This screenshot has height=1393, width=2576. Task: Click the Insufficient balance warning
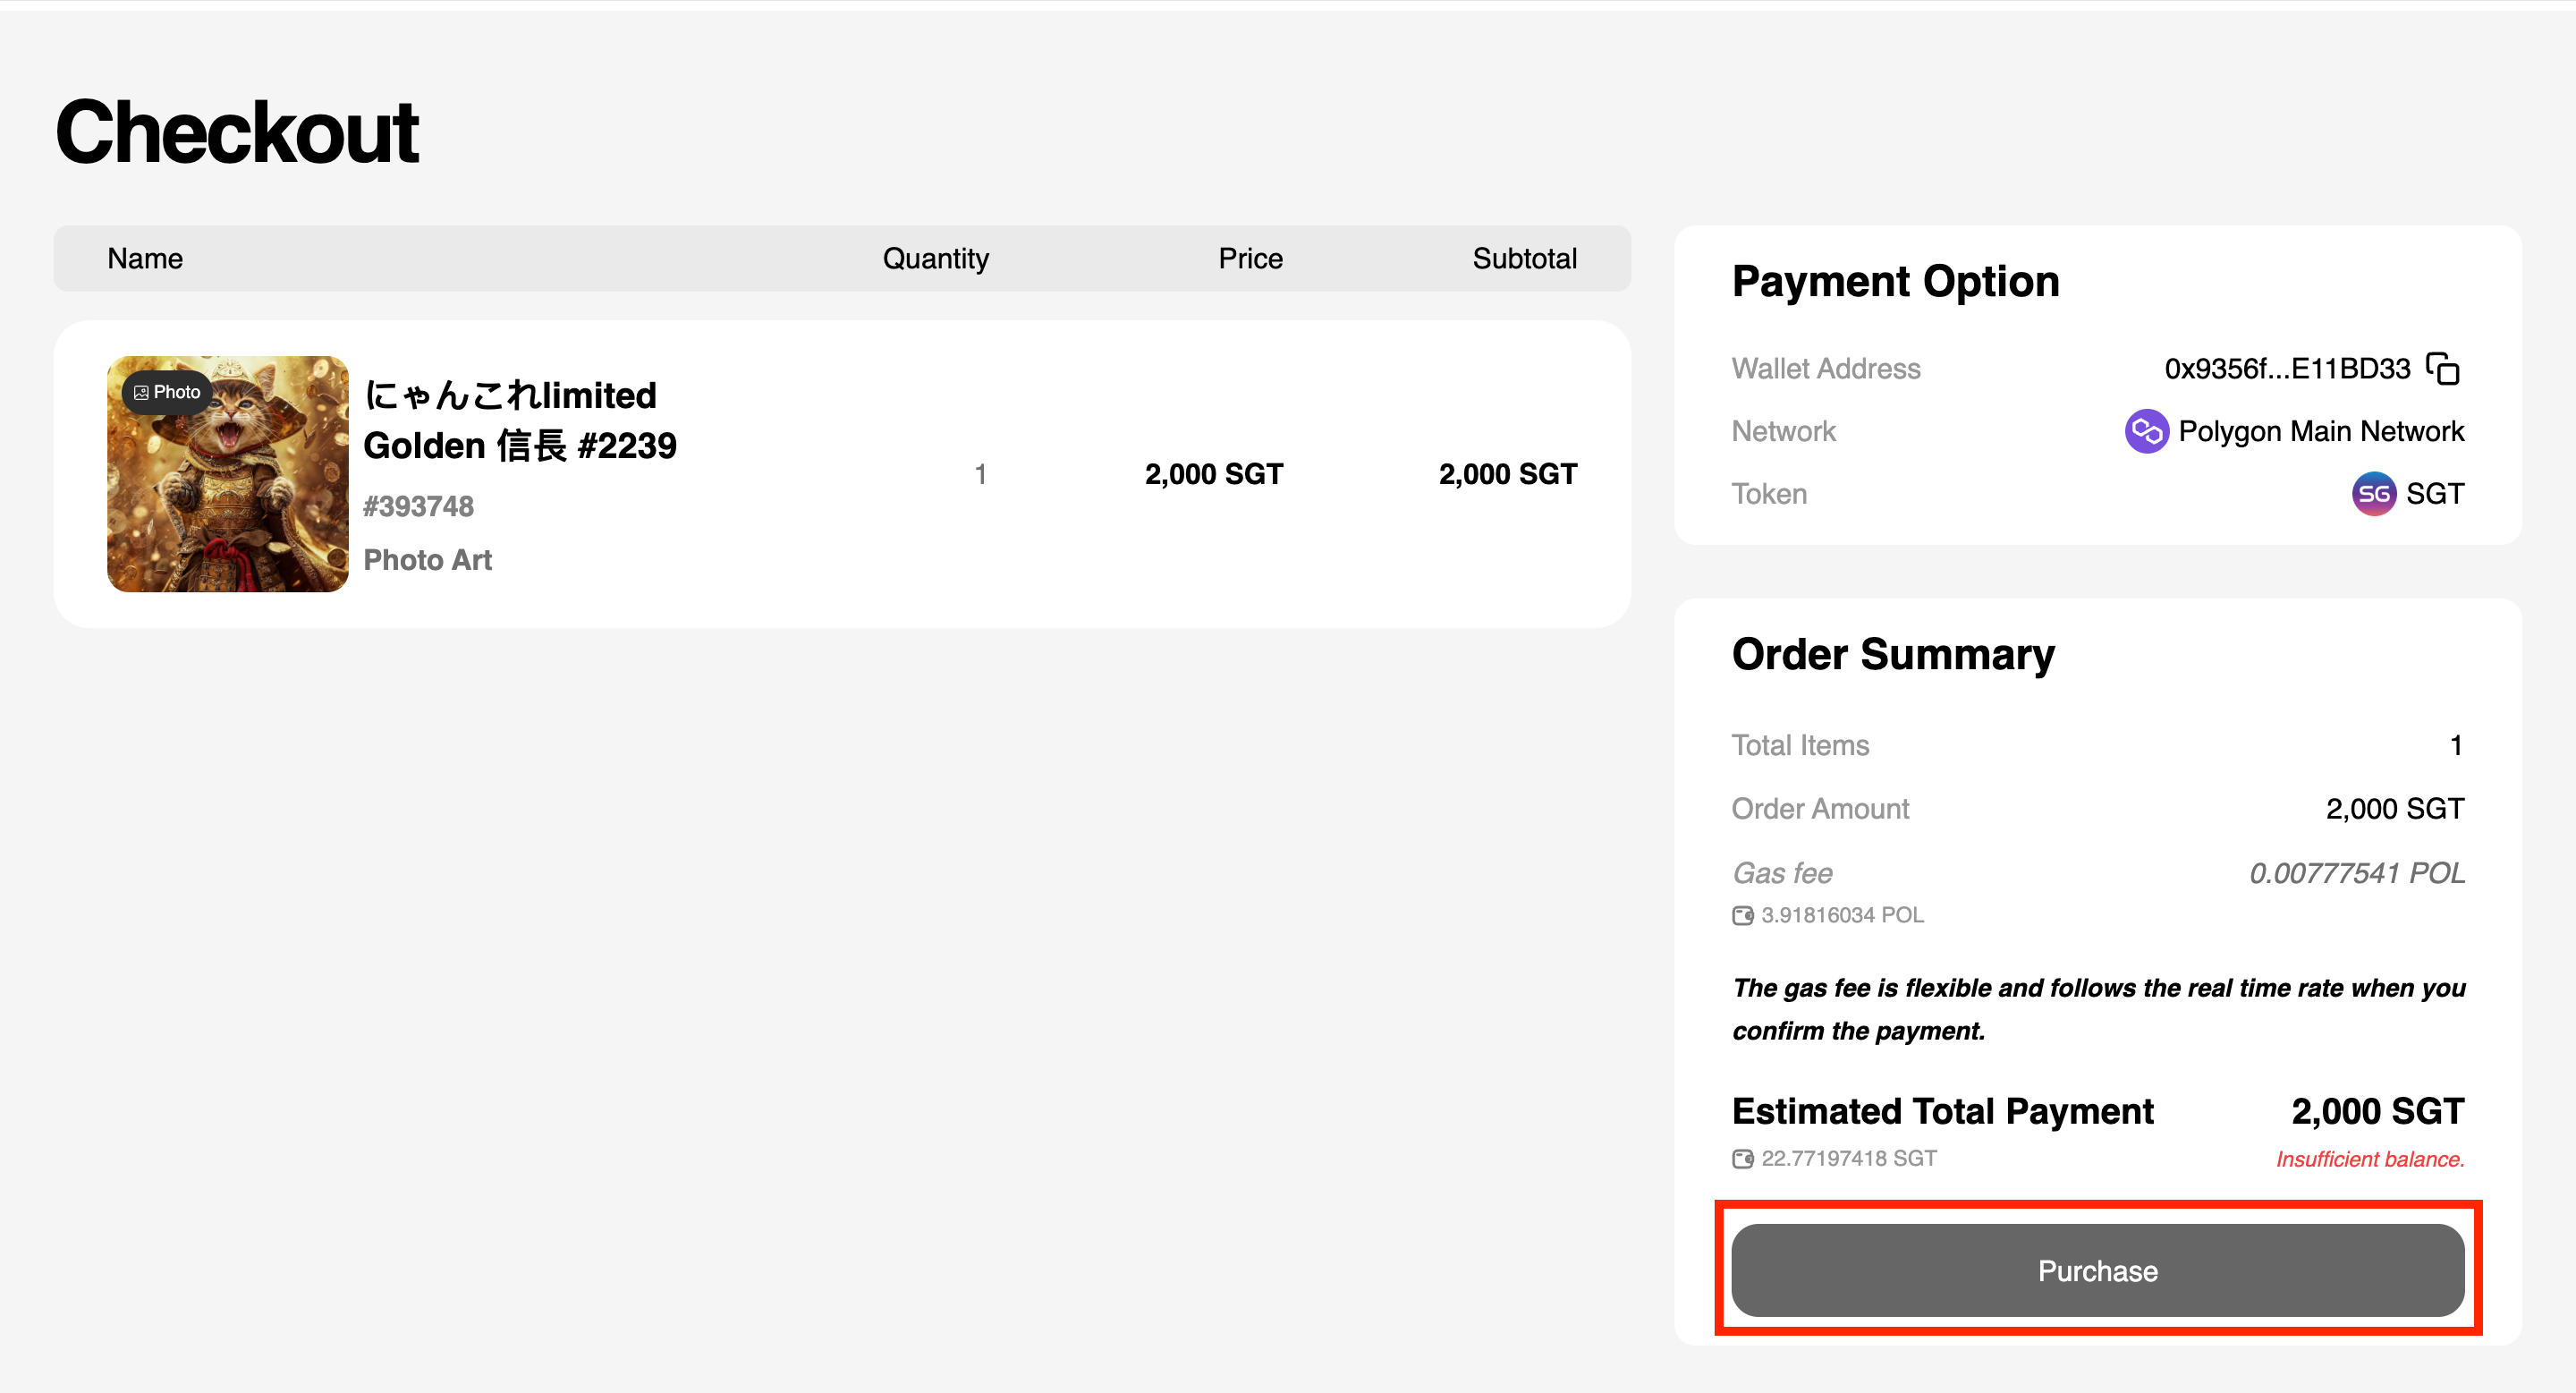tap(2370, 1159)
